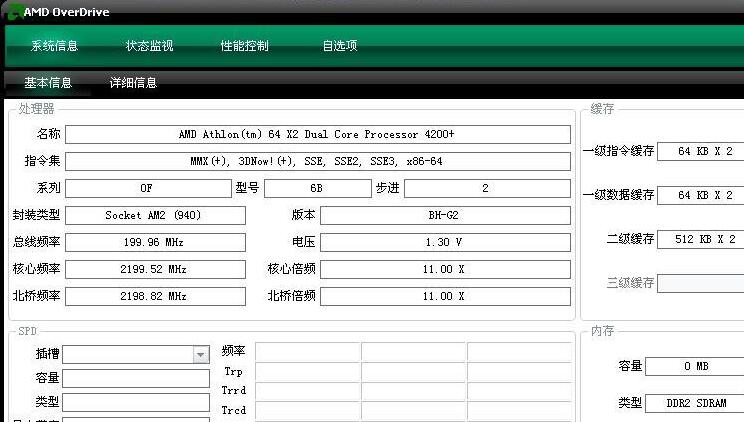Select the 北桥频率 2198.82 MHz value
This screenshot has height=422, width=744.
tap(155, 297)
